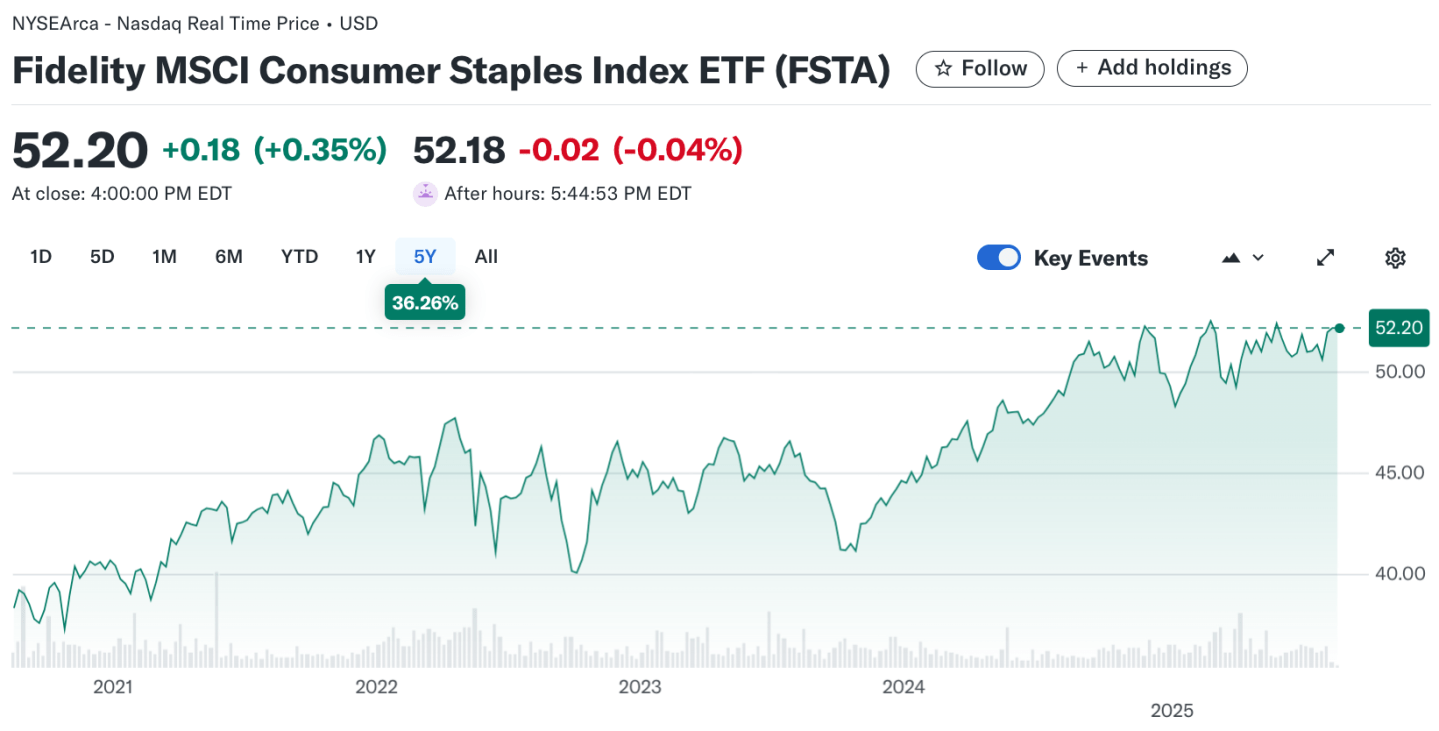Screen dimensions: 1439x731
Task: Select the YTD range
Action: click(298, 256)
